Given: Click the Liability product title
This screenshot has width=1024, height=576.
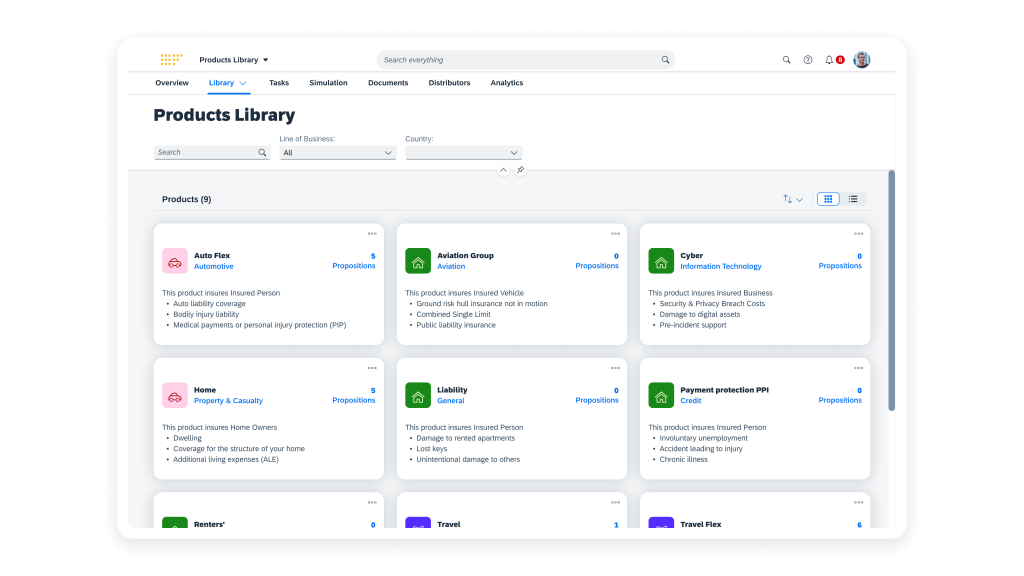Looking at the screenshot, I should [453, 391].
